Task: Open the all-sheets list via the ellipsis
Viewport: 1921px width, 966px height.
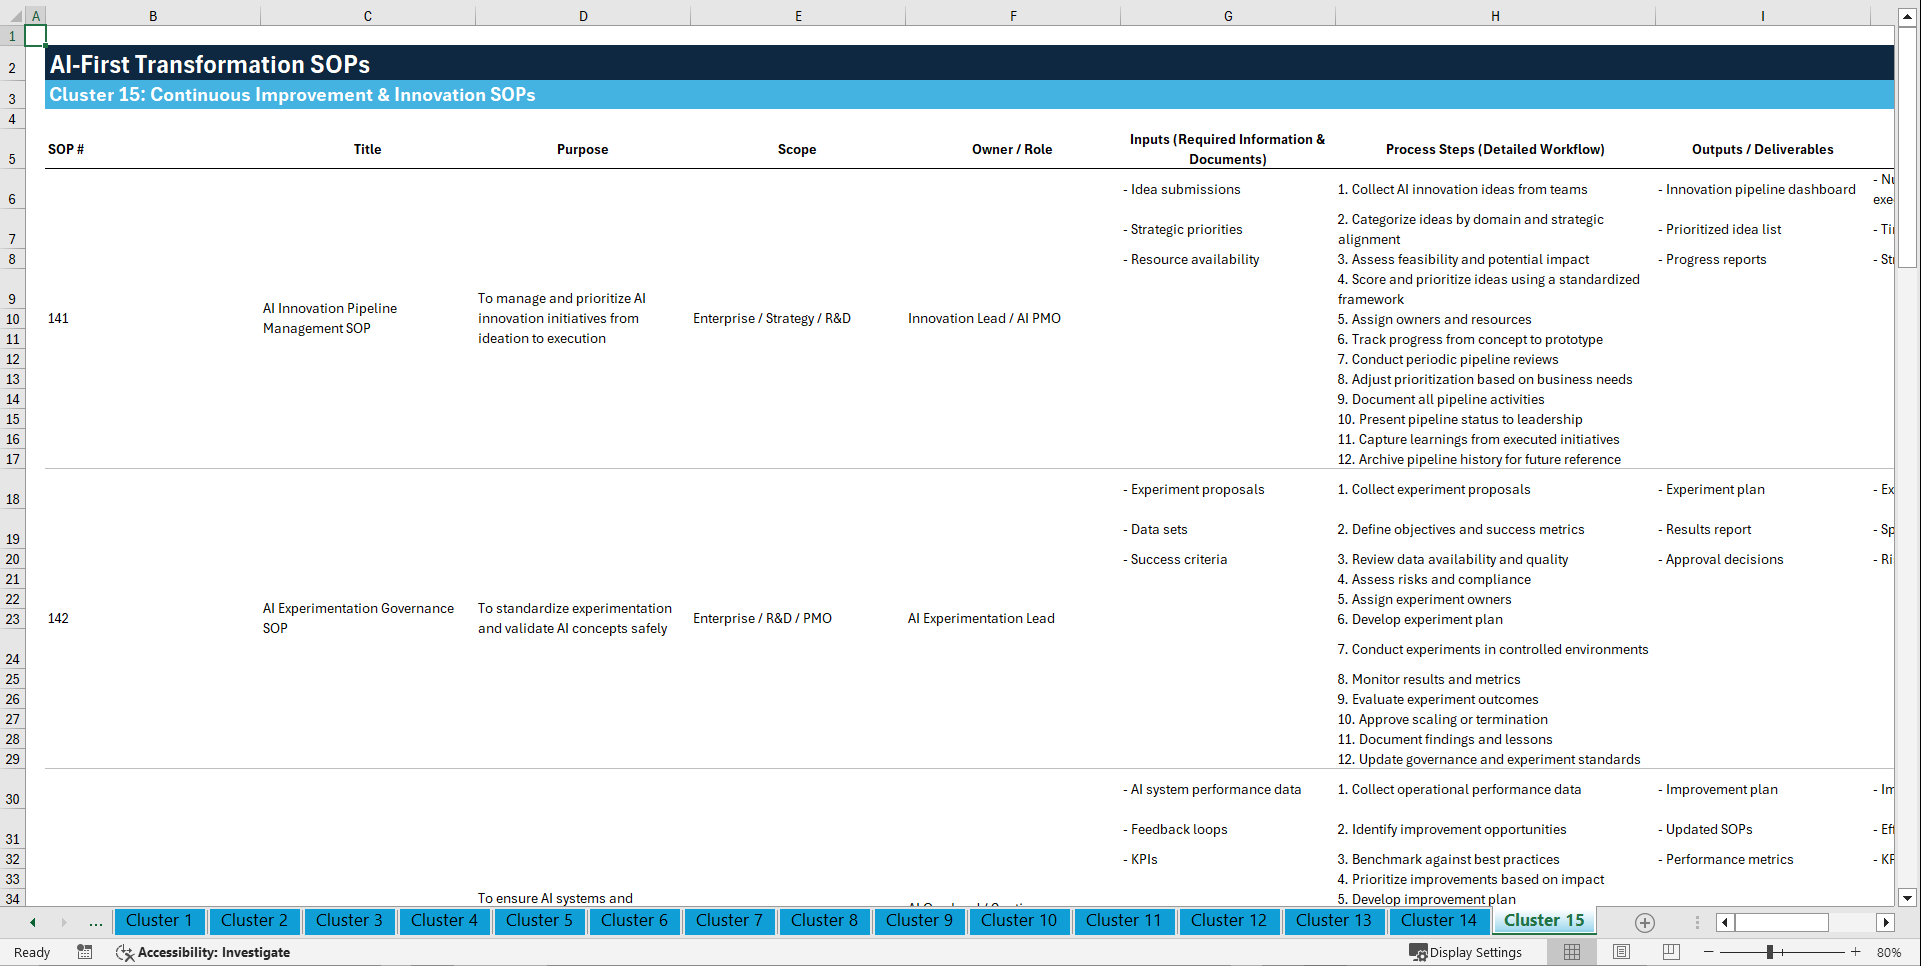Action: (x=95, y=922)
